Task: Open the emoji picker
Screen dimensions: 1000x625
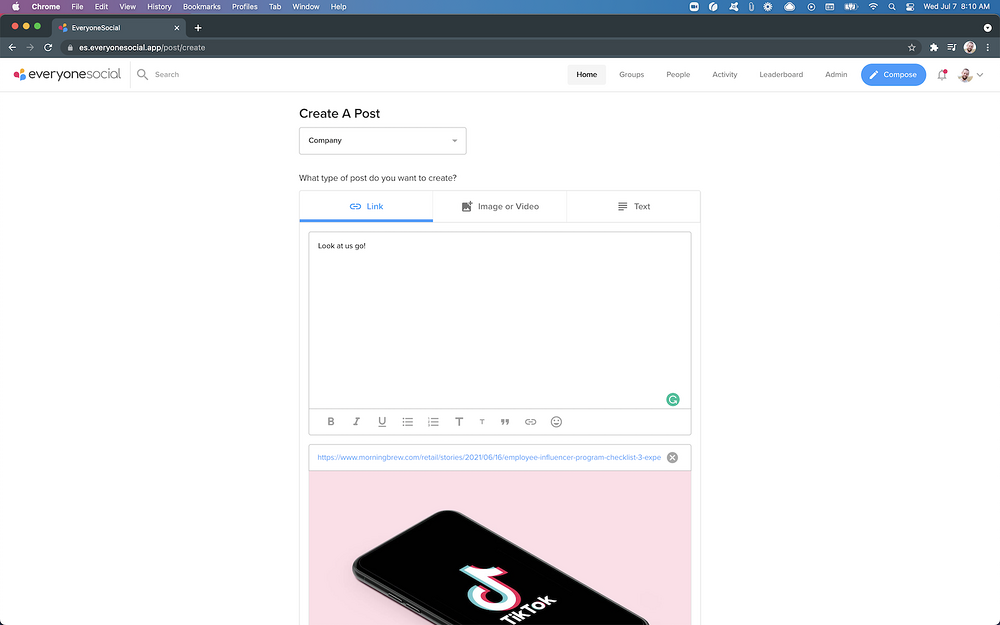Action: [x=556, y=422]
